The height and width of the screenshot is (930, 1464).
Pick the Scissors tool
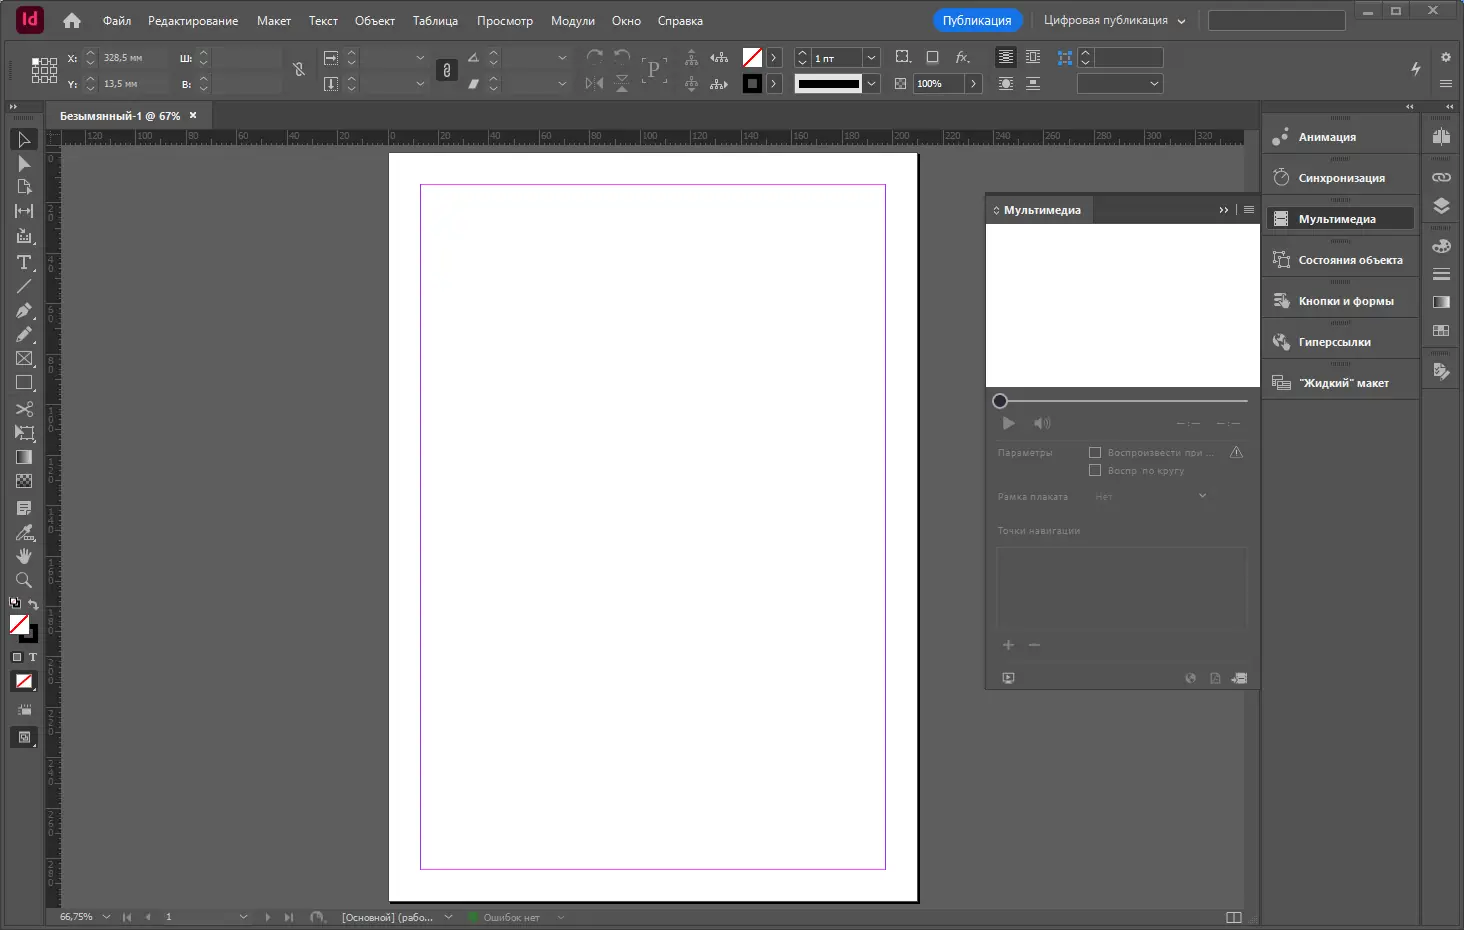(24, 409)
